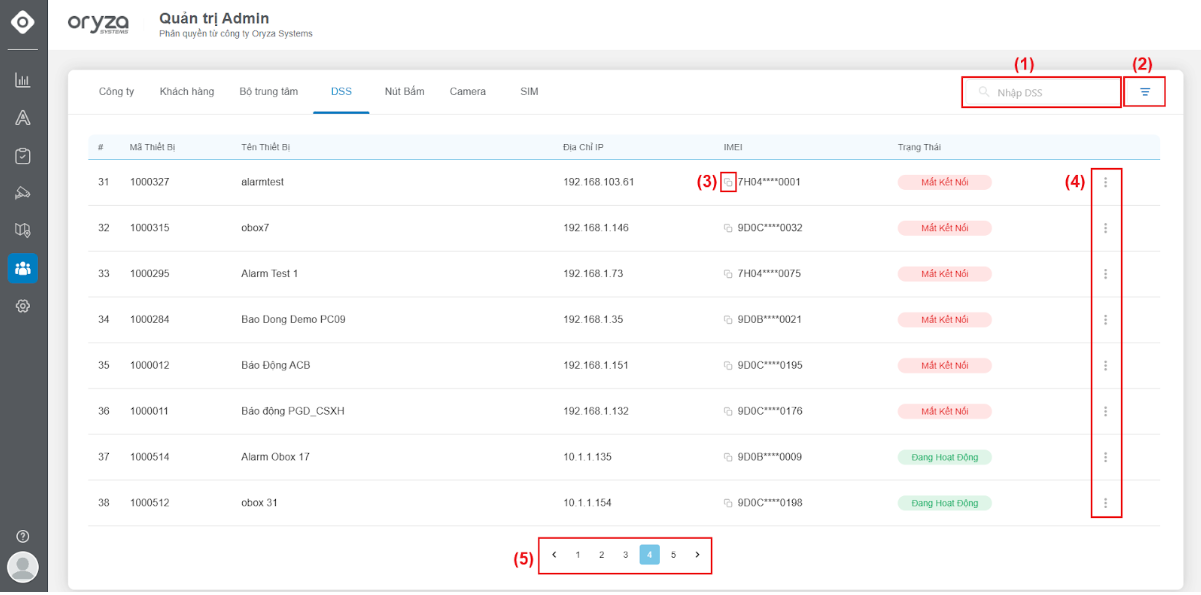
Task: Click the Tên Thiết Bị column header
Action: [x=266, y=148]
